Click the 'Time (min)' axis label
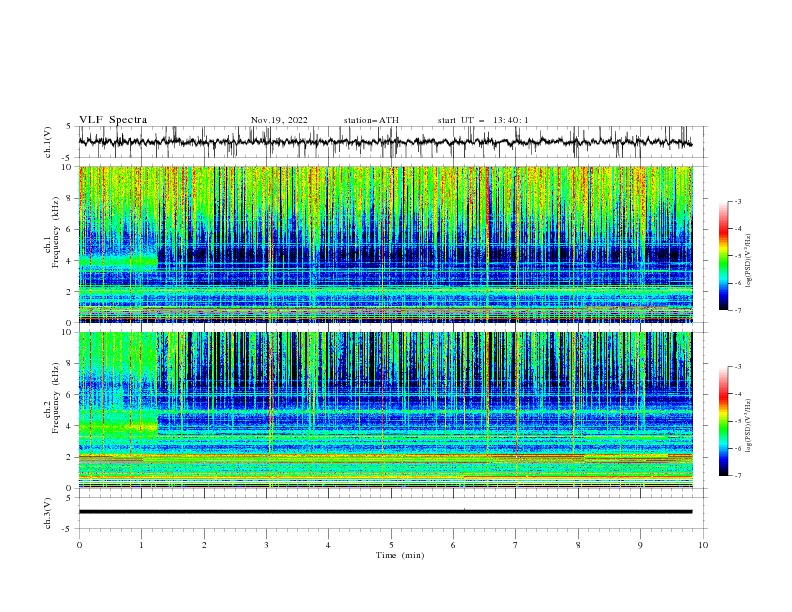The height and width of the screenshot is (612, 792). pos(400,555)
